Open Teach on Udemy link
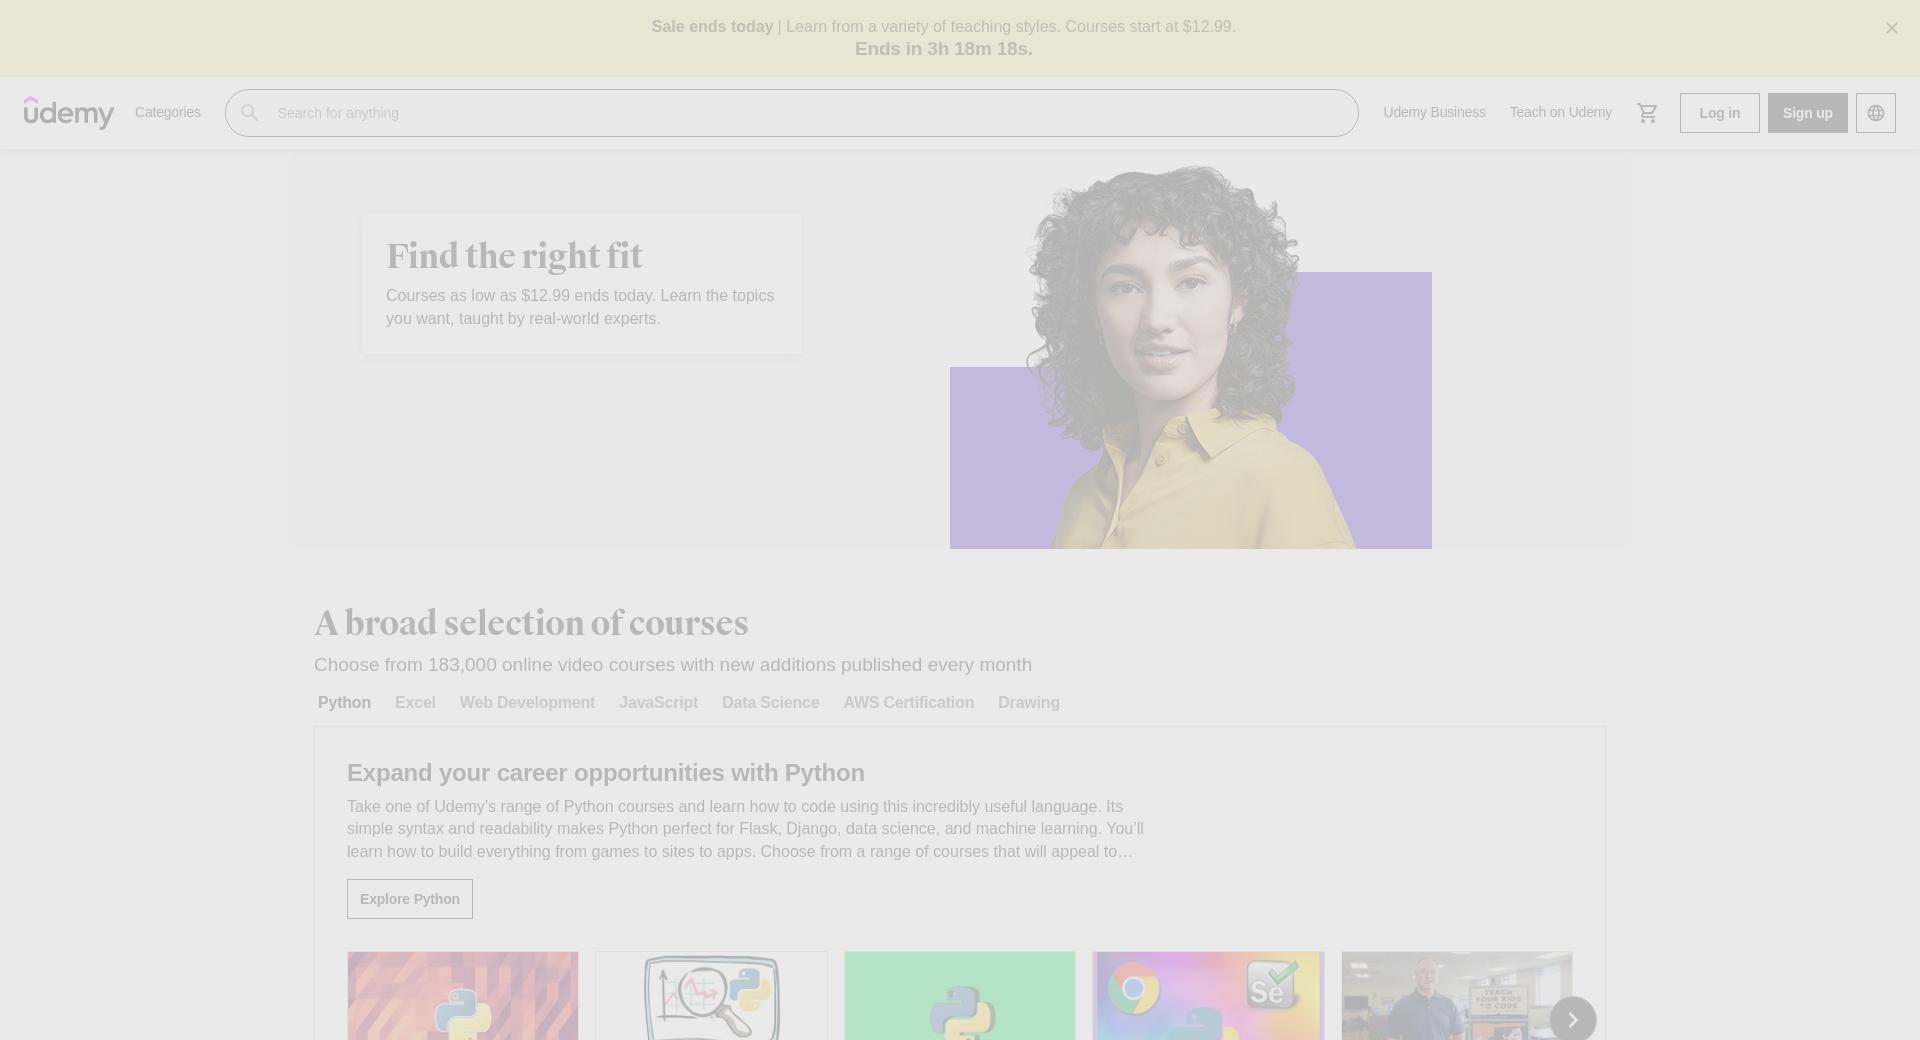This screenshot has height=1040, width=1920. pyautogui.click(x=1560, y=112)
